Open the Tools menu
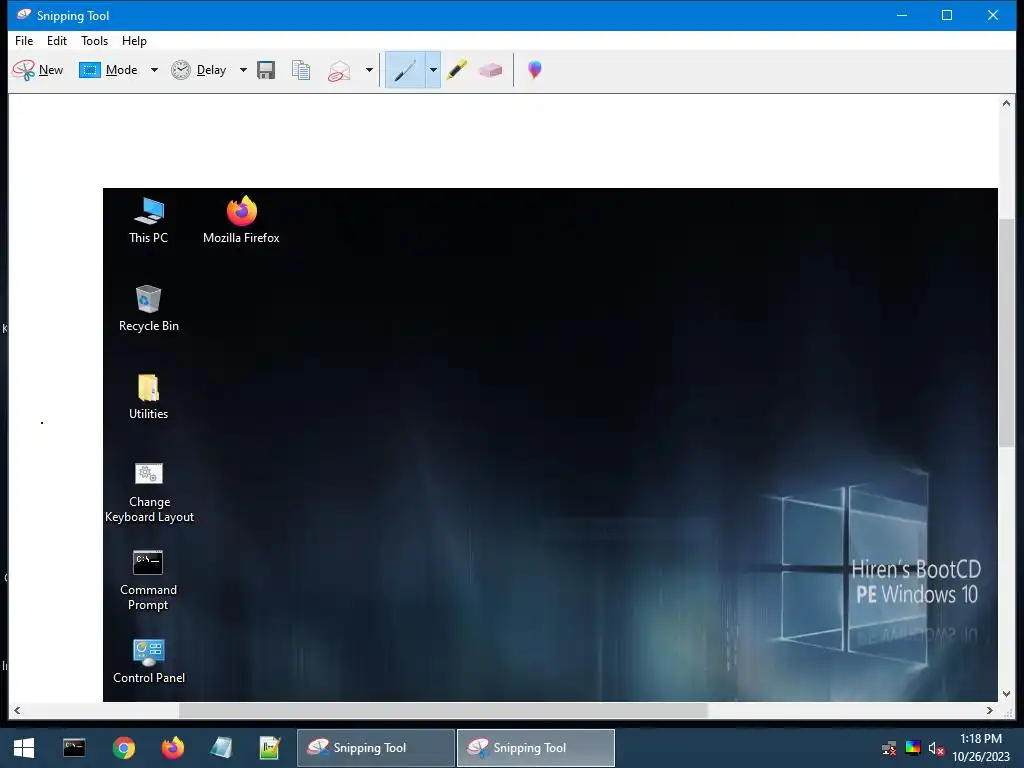The image size is (1024, 768). (x=95, y=40)
